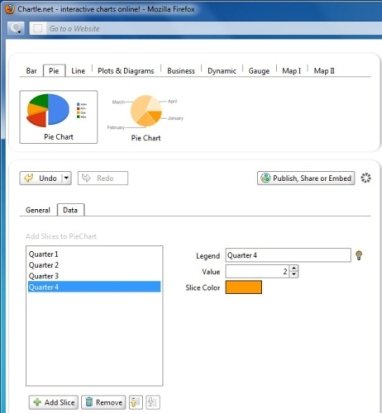Open the orange Slice Color swatch

[x=243, y=287]
